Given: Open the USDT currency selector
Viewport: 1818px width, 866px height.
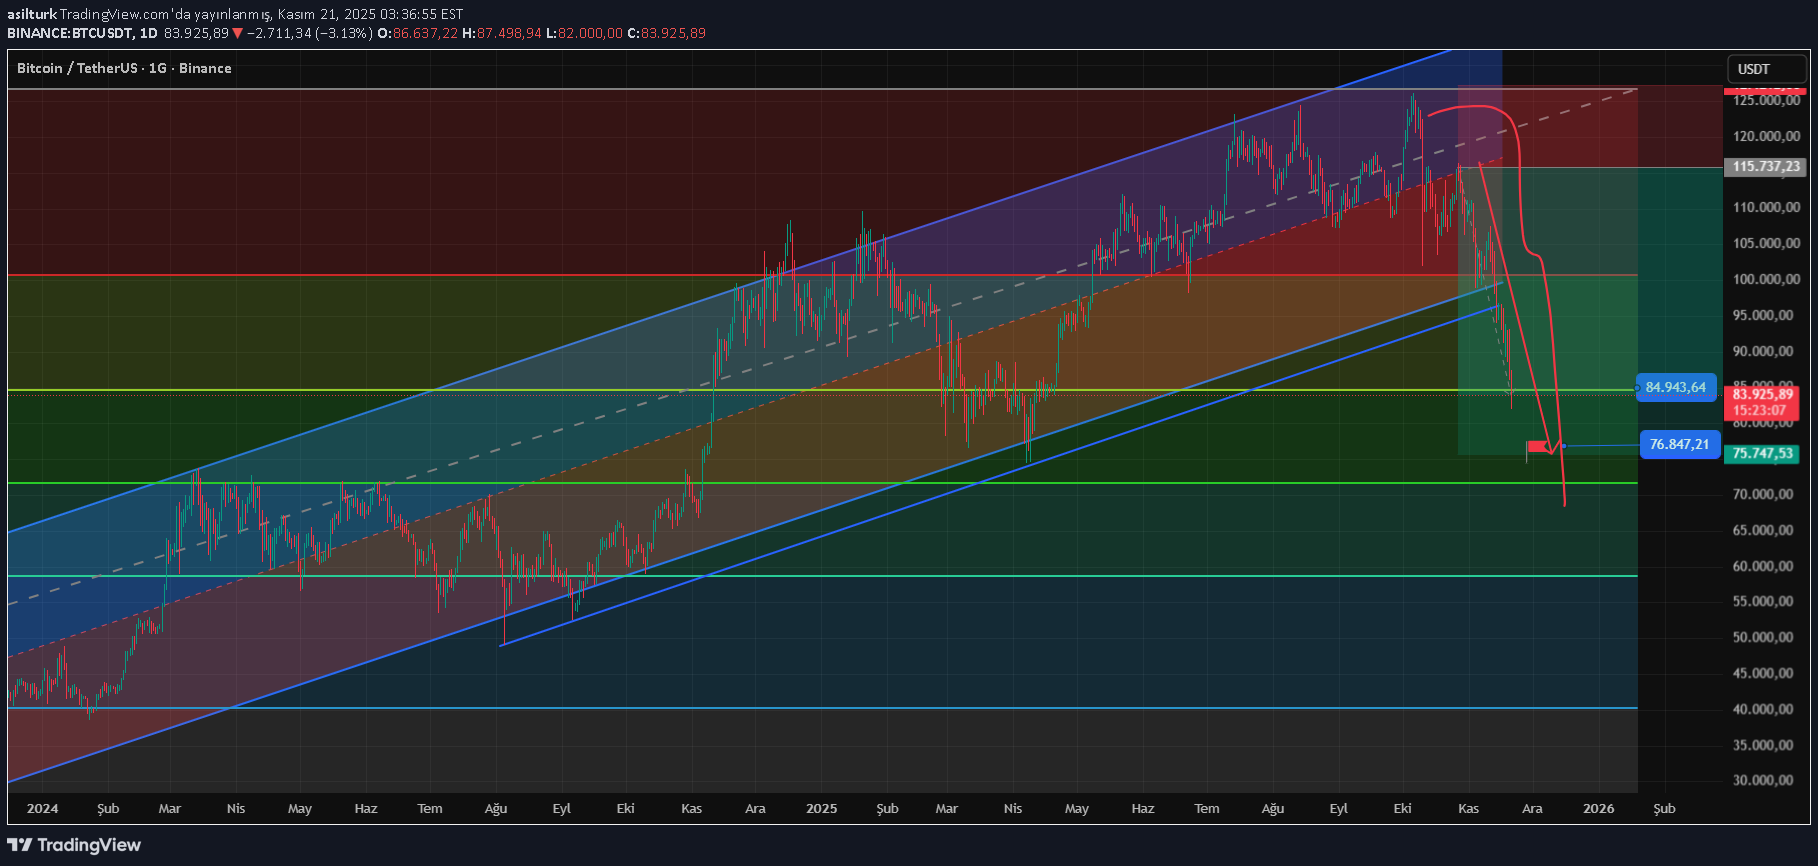Looking at the screenshot, I should point(1766,69).
